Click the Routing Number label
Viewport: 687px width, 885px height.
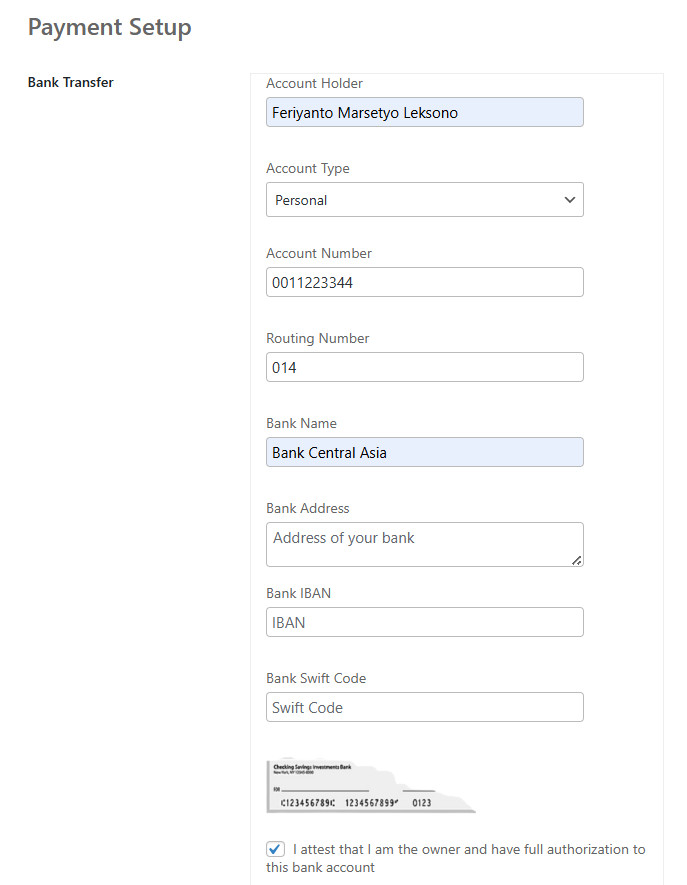318,339
